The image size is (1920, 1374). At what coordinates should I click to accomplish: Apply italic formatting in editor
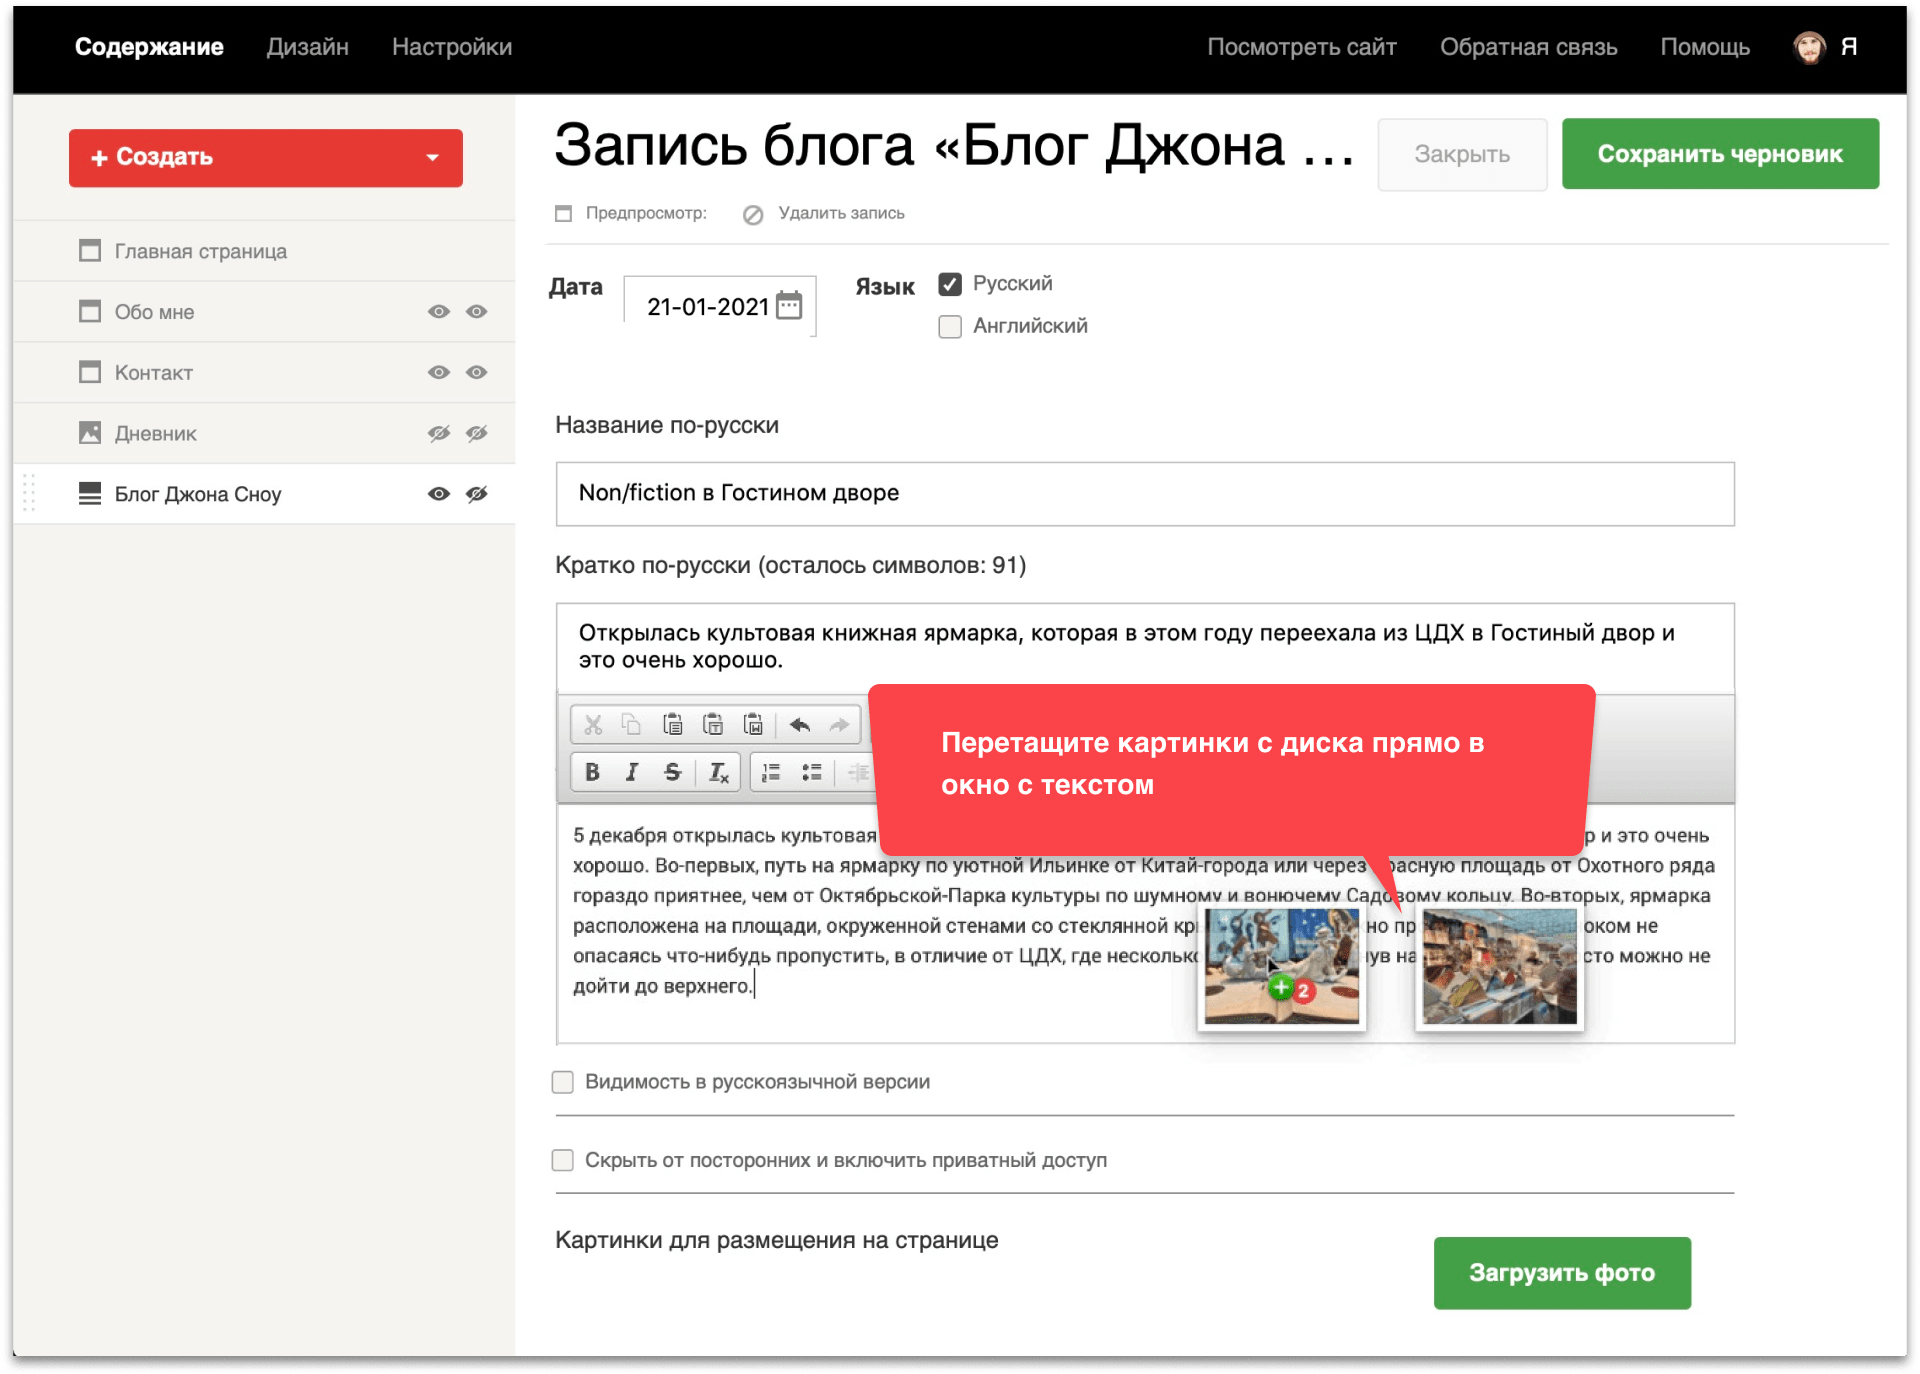click(632, 772)
